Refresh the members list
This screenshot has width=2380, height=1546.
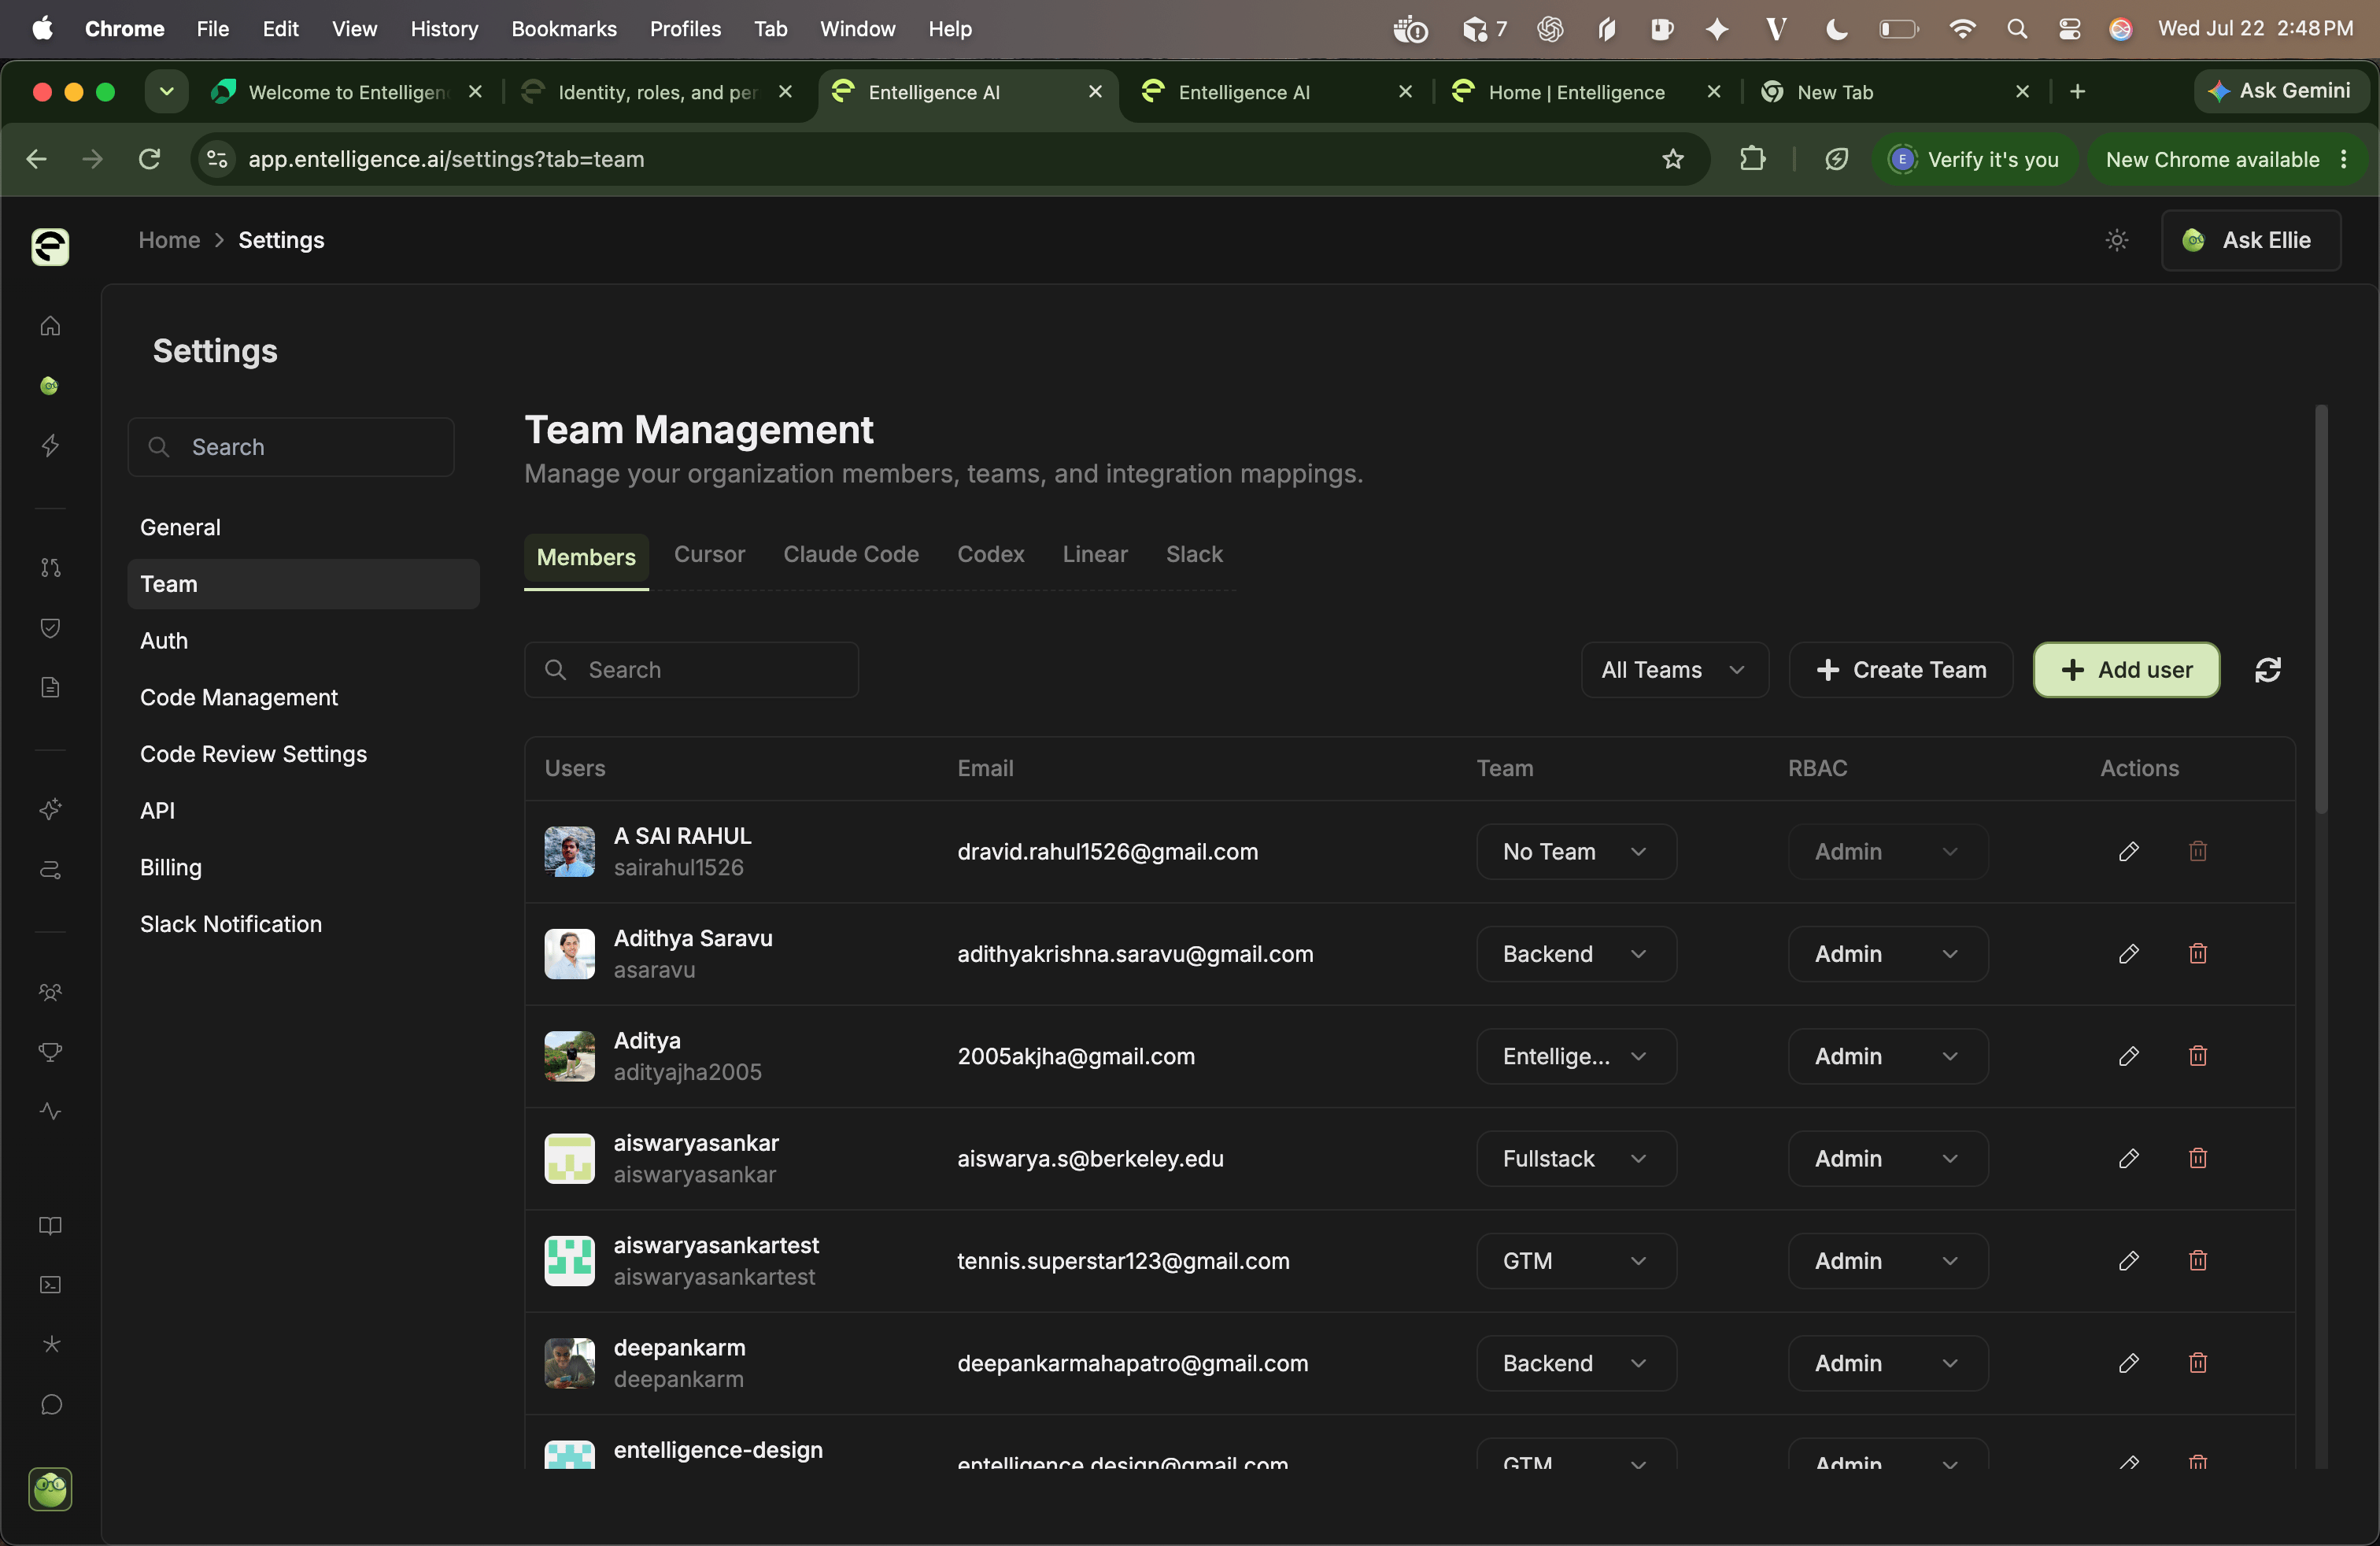2267,670
